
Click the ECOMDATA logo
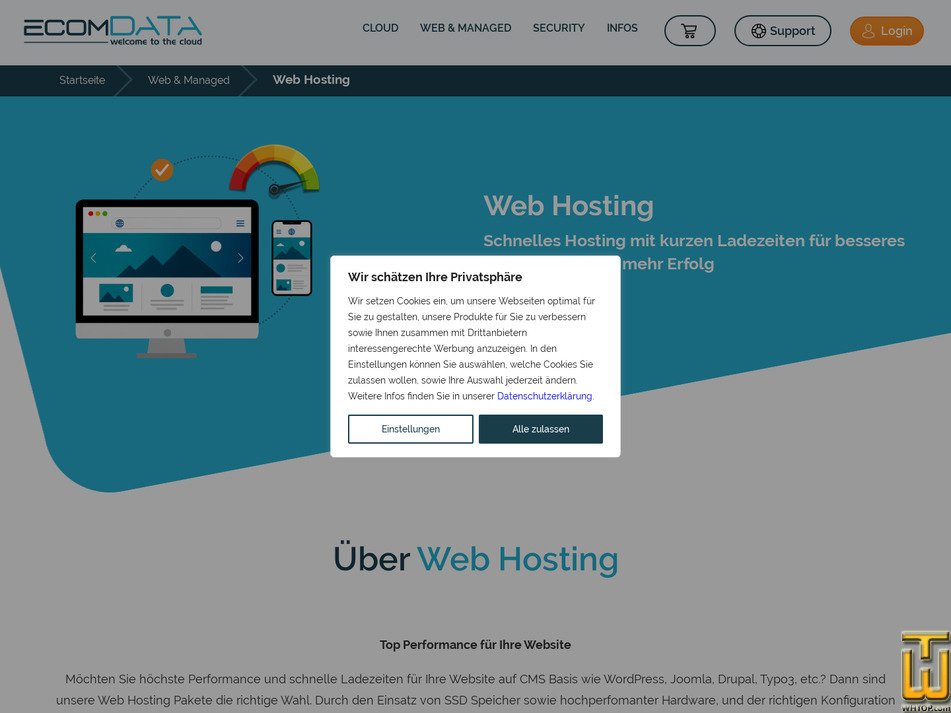113,32
